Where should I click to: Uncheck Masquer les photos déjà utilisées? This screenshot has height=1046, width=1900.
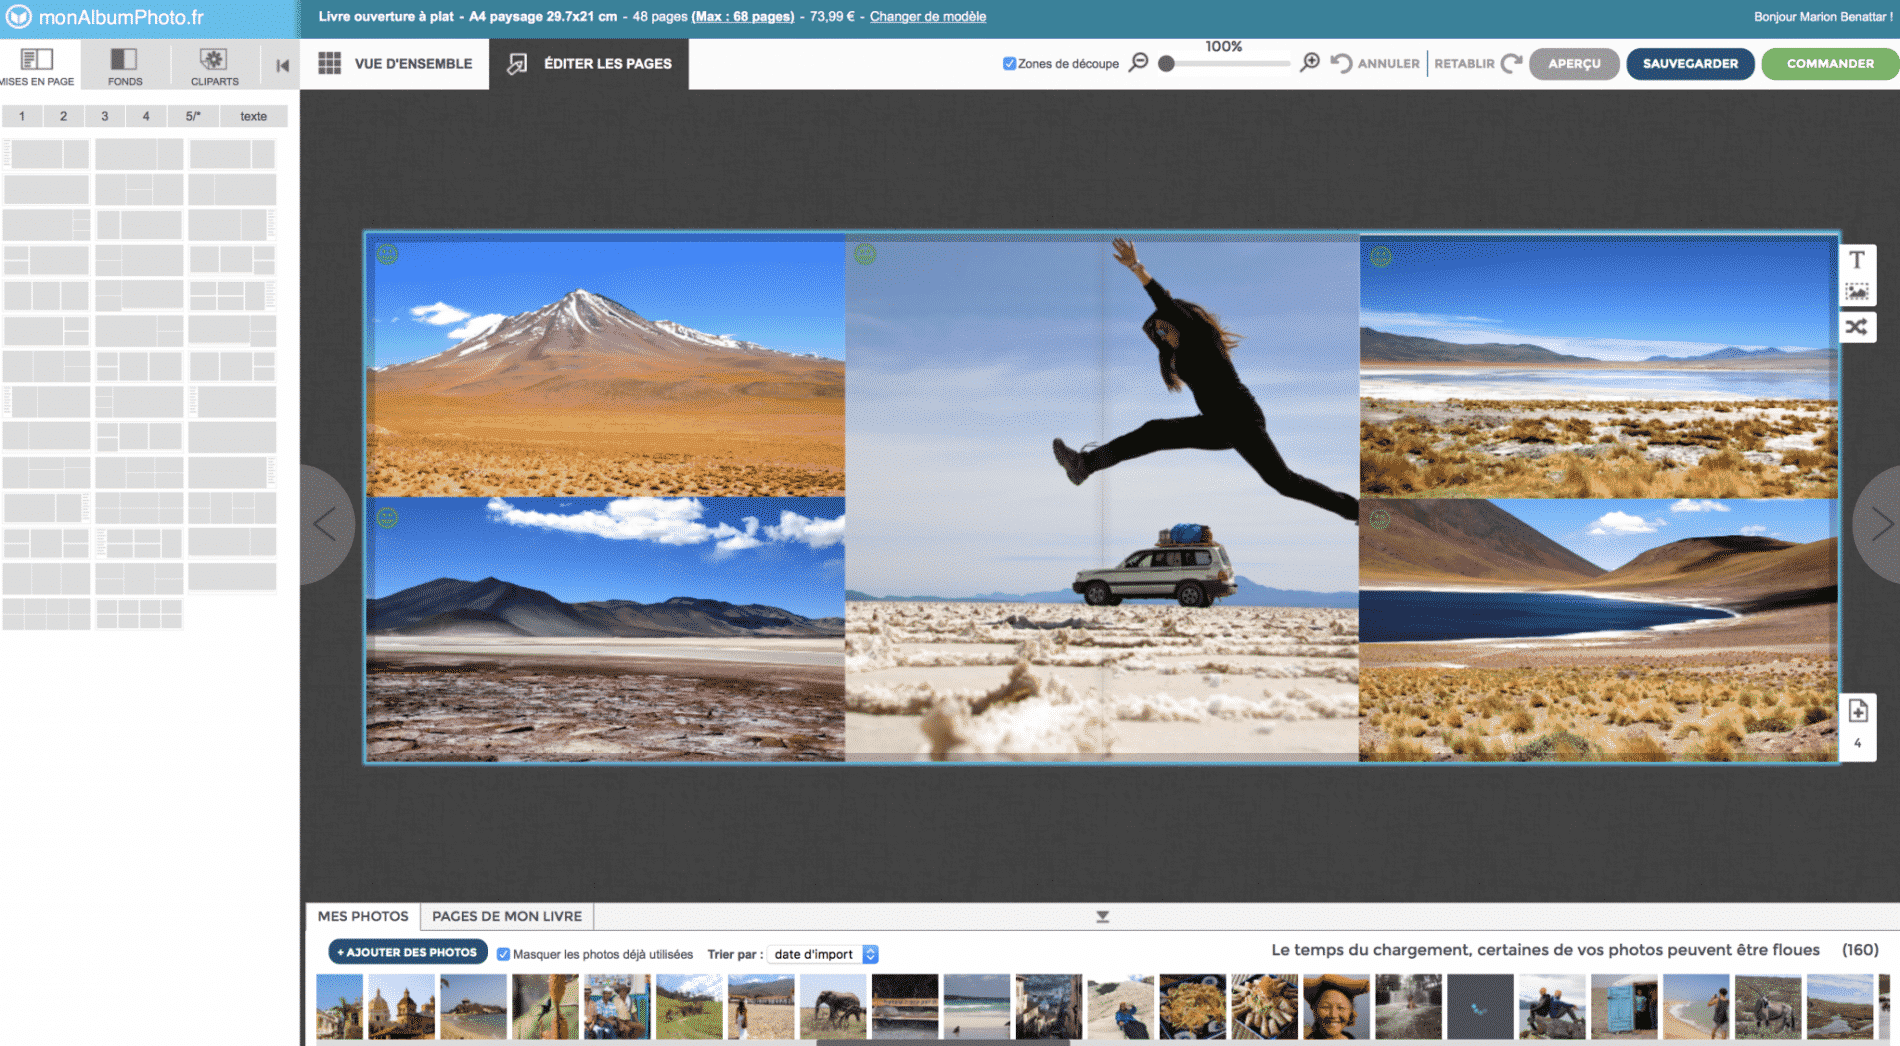point(503,954)
